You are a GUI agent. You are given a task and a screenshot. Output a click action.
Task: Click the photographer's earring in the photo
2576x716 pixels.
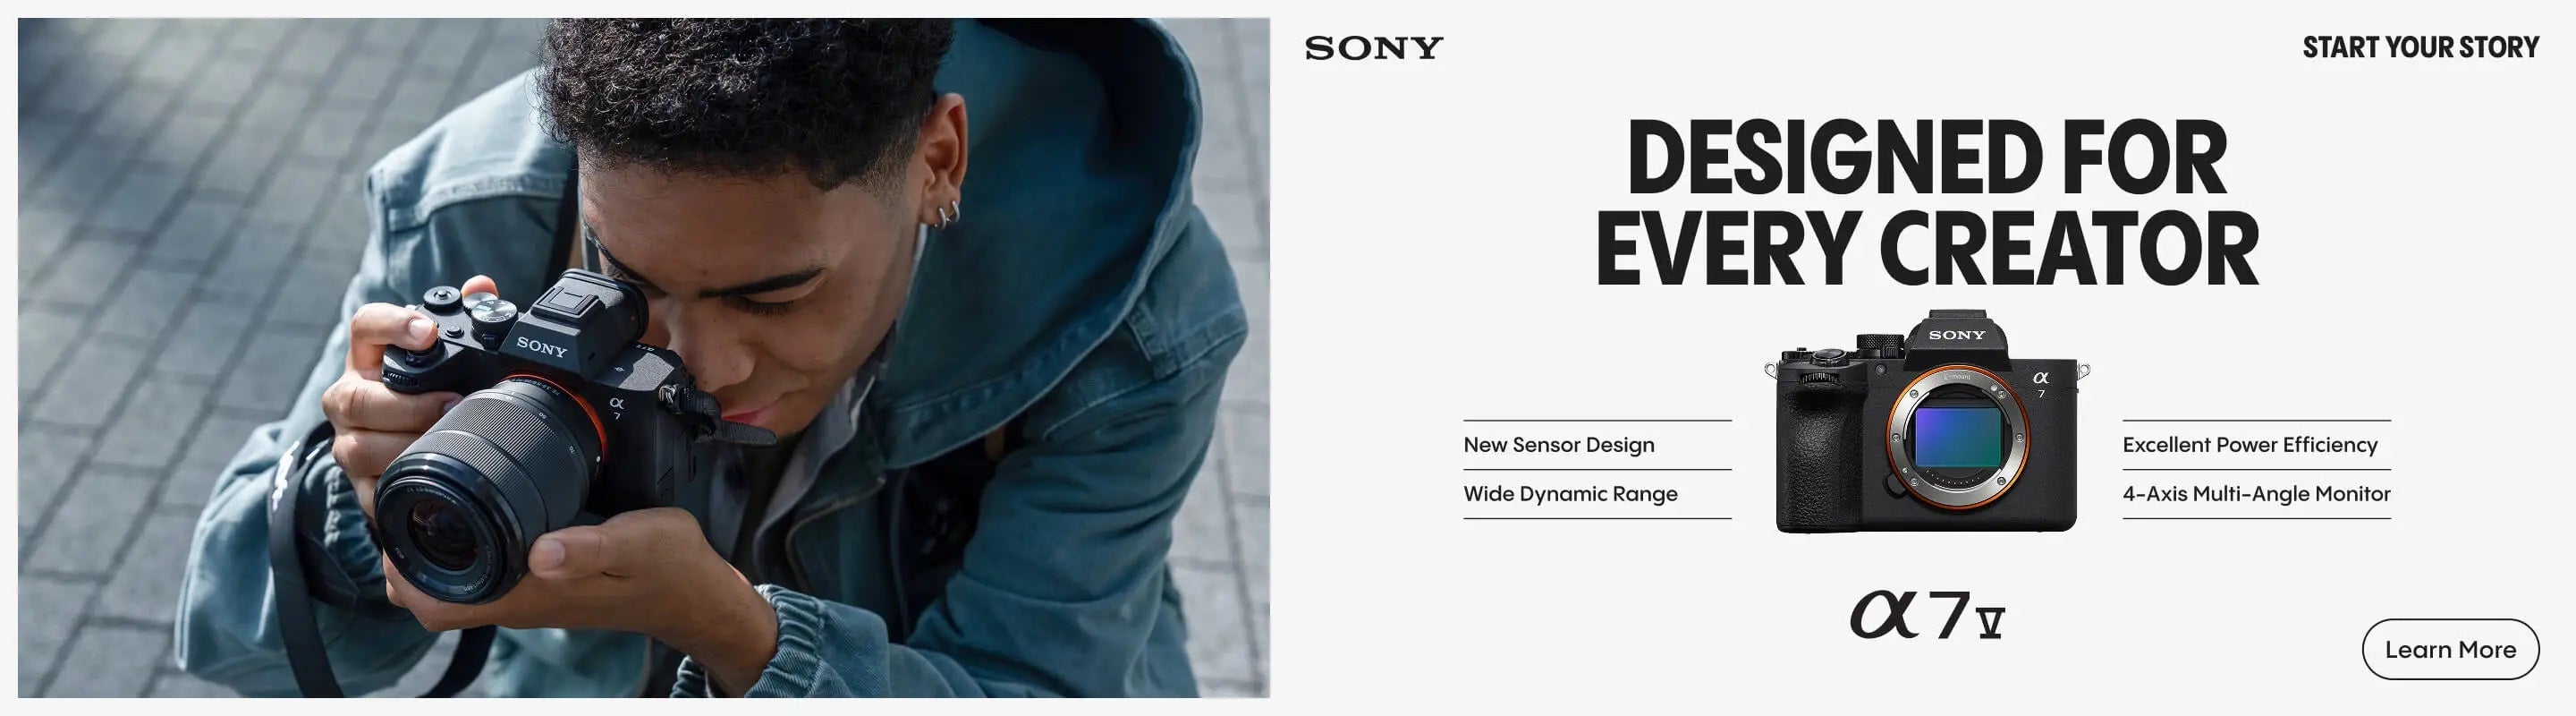pos(947,214)
